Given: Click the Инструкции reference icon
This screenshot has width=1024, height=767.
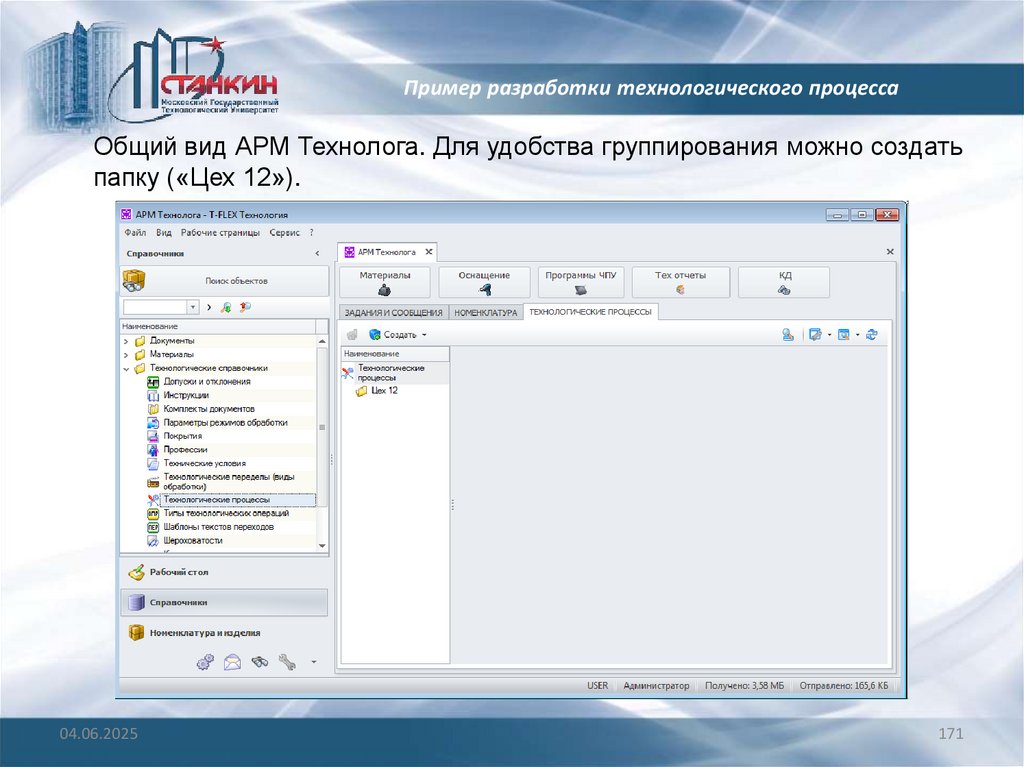Looking at the screenshot, I should 153,395.
